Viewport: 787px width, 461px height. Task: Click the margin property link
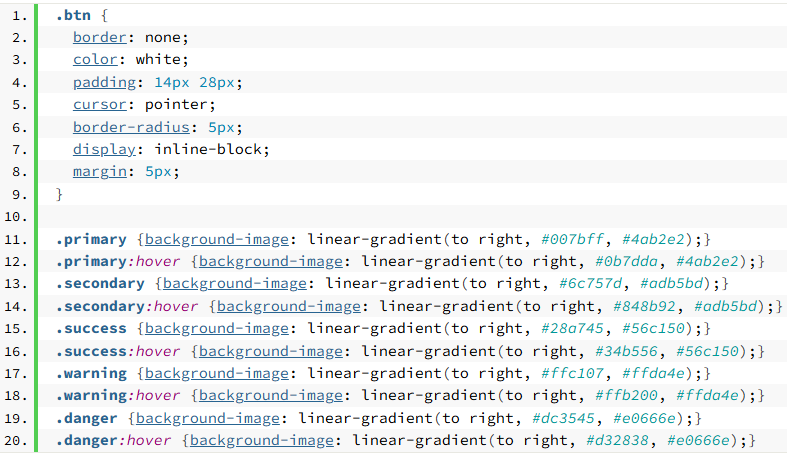click(x=99, y=171)
